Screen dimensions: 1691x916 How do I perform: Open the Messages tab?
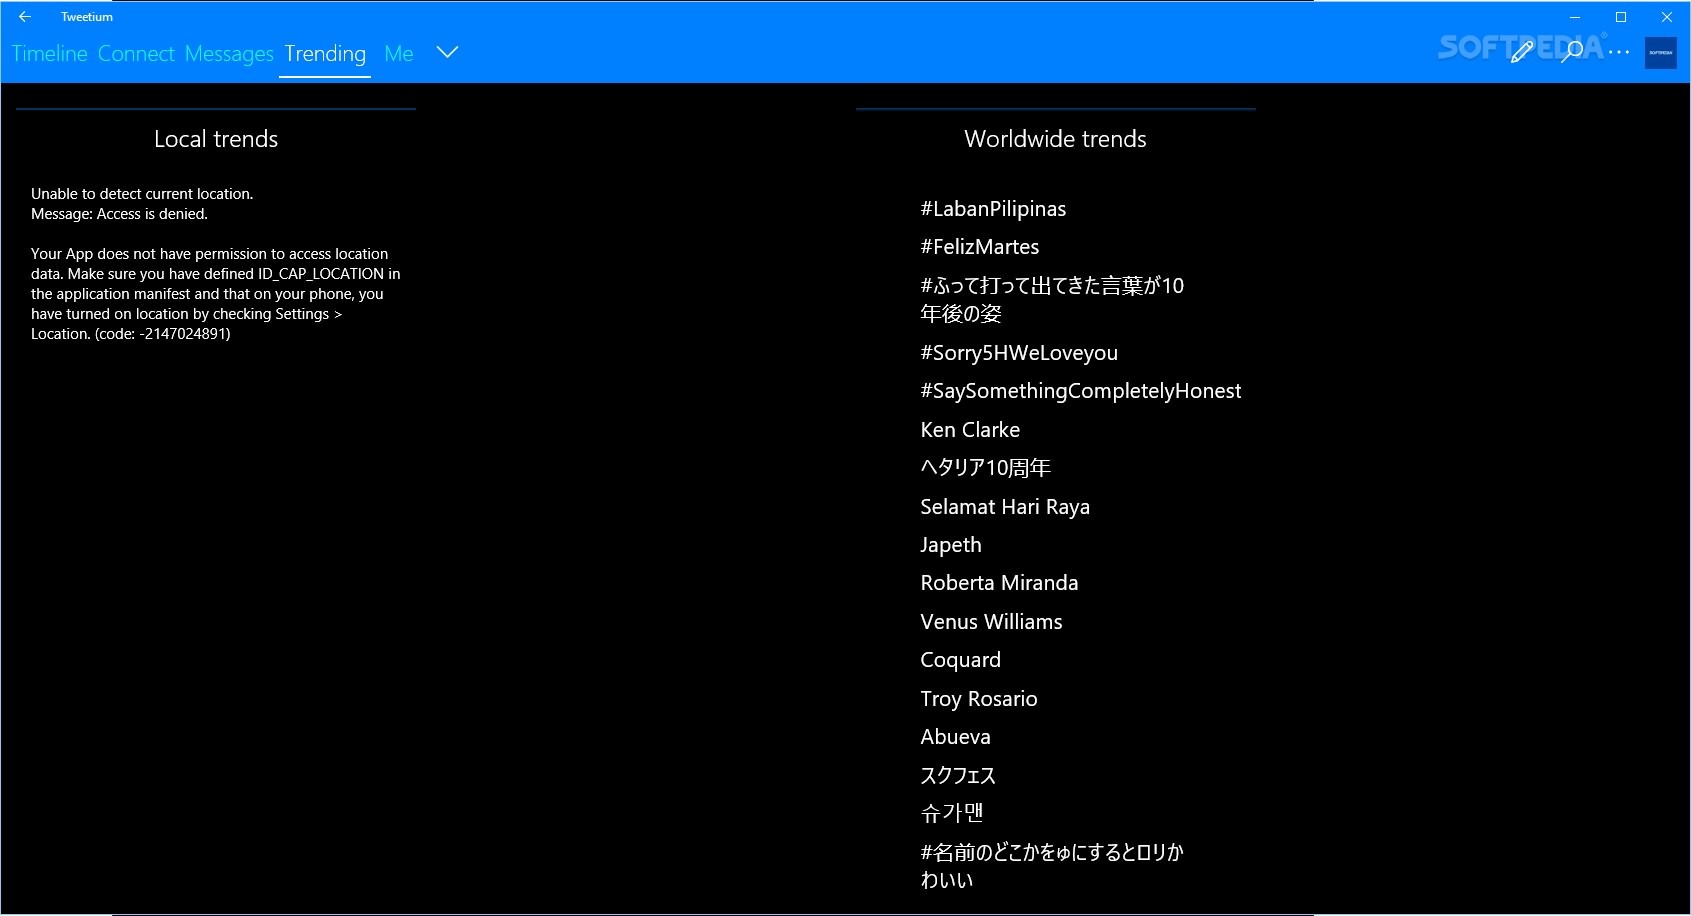coord(229,54)
